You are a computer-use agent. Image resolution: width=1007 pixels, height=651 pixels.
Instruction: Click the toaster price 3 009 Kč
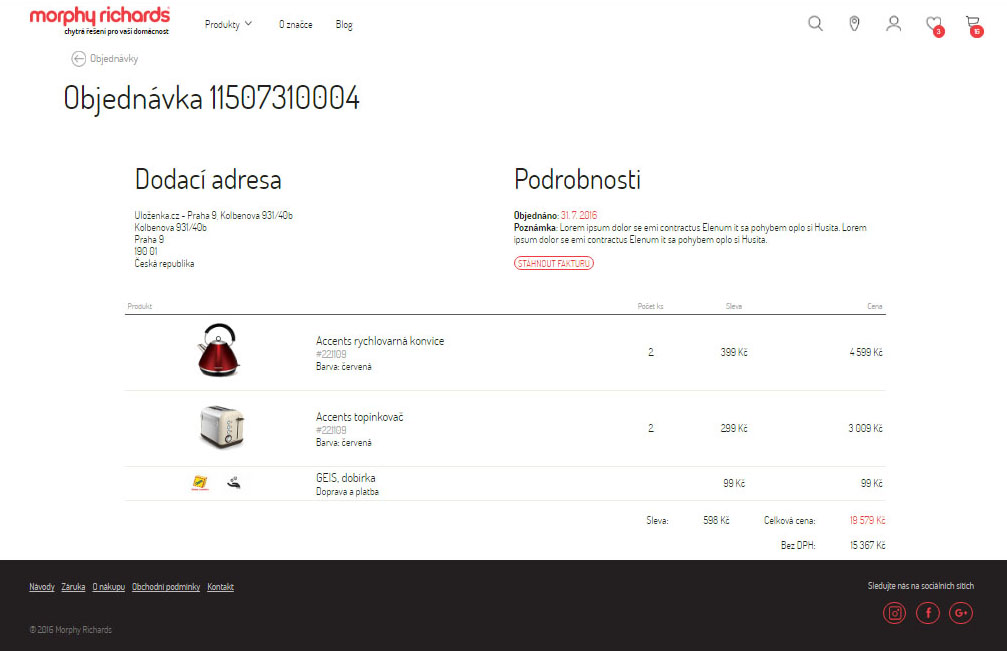tap(865, 428)
